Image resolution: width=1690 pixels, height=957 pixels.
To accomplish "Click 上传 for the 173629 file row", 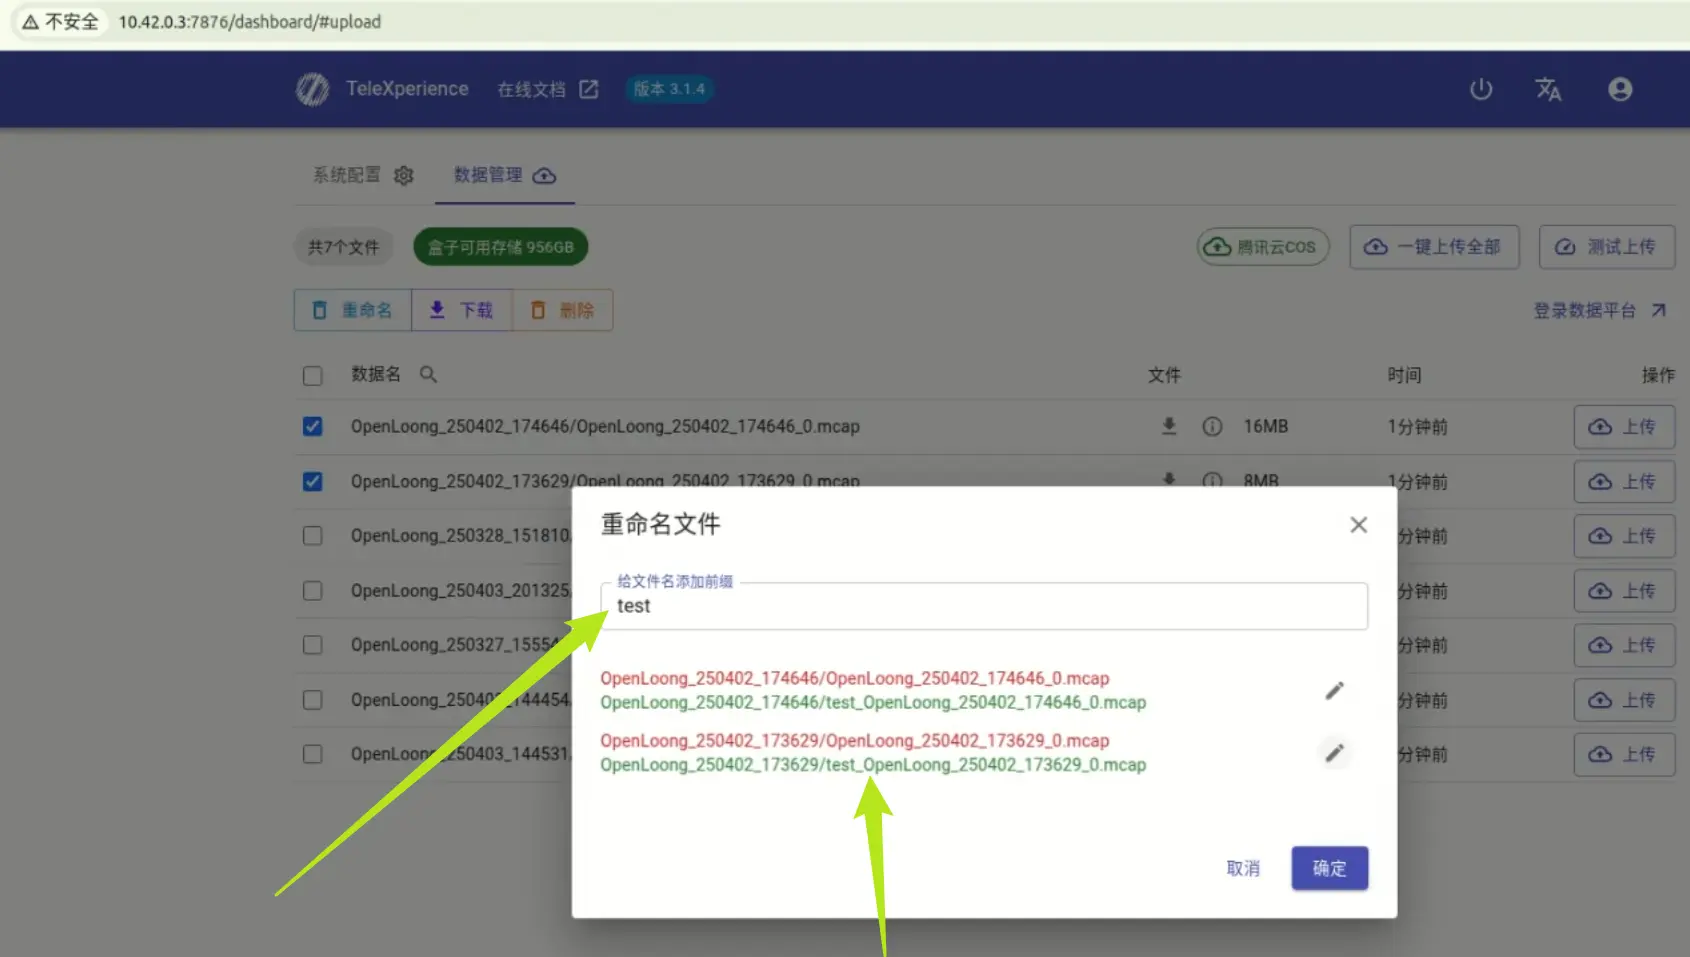I will (x=1624, y=481).
